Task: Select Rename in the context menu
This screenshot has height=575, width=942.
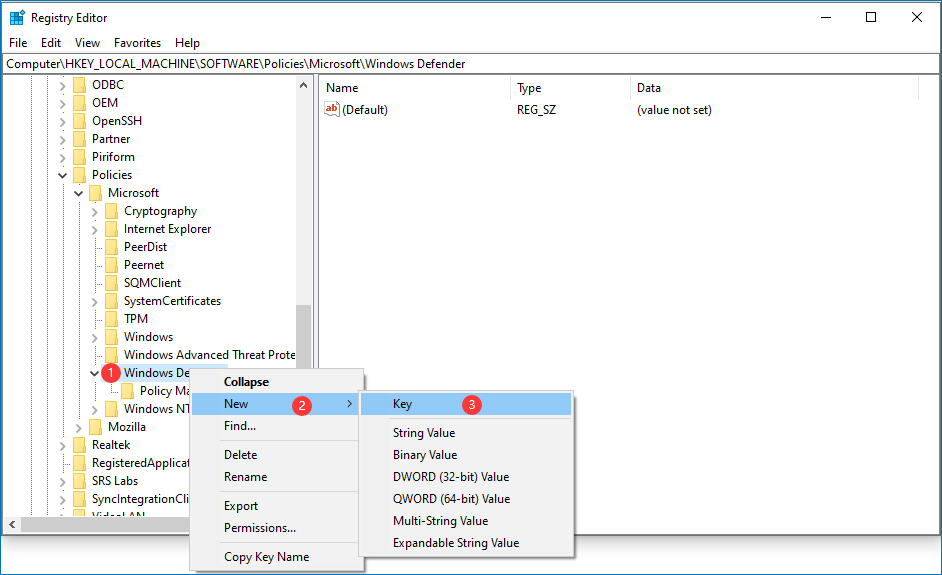Action: pyautogui.click(x=277, y=477)
